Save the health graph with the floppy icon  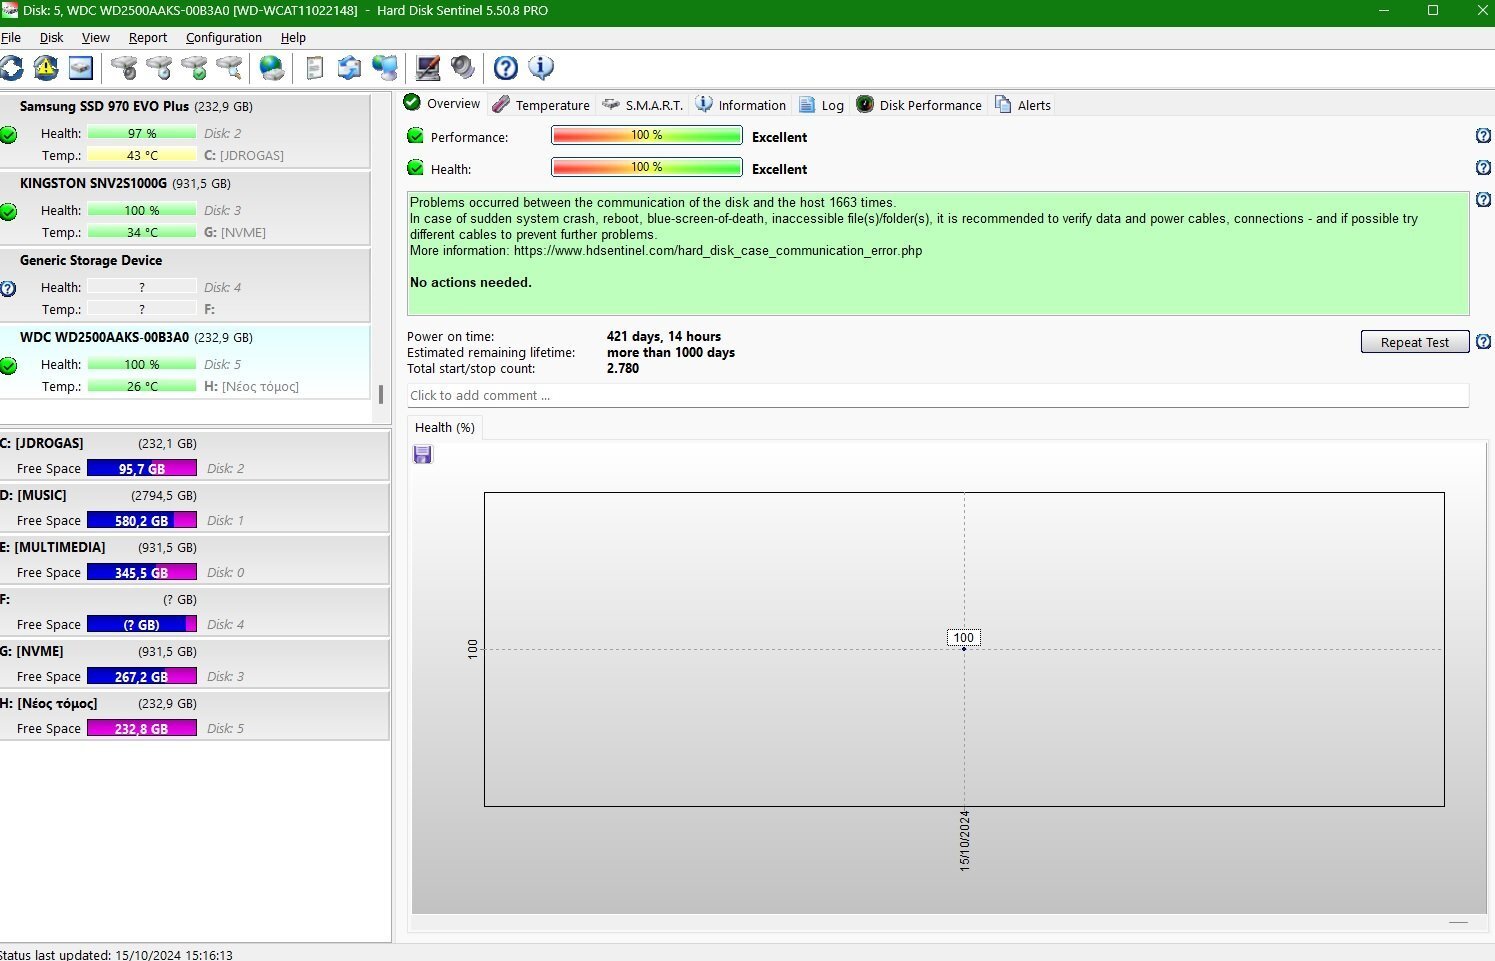[423, 455]
